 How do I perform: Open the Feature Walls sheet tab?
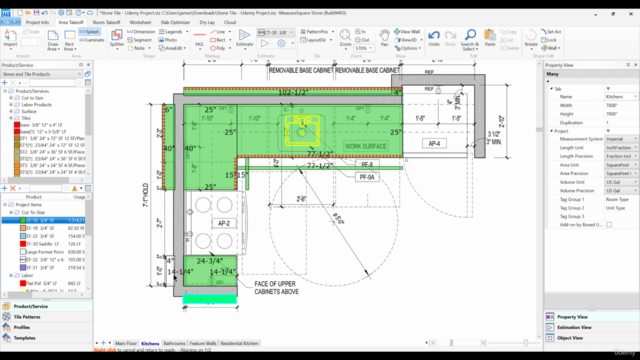pos(203,343)
